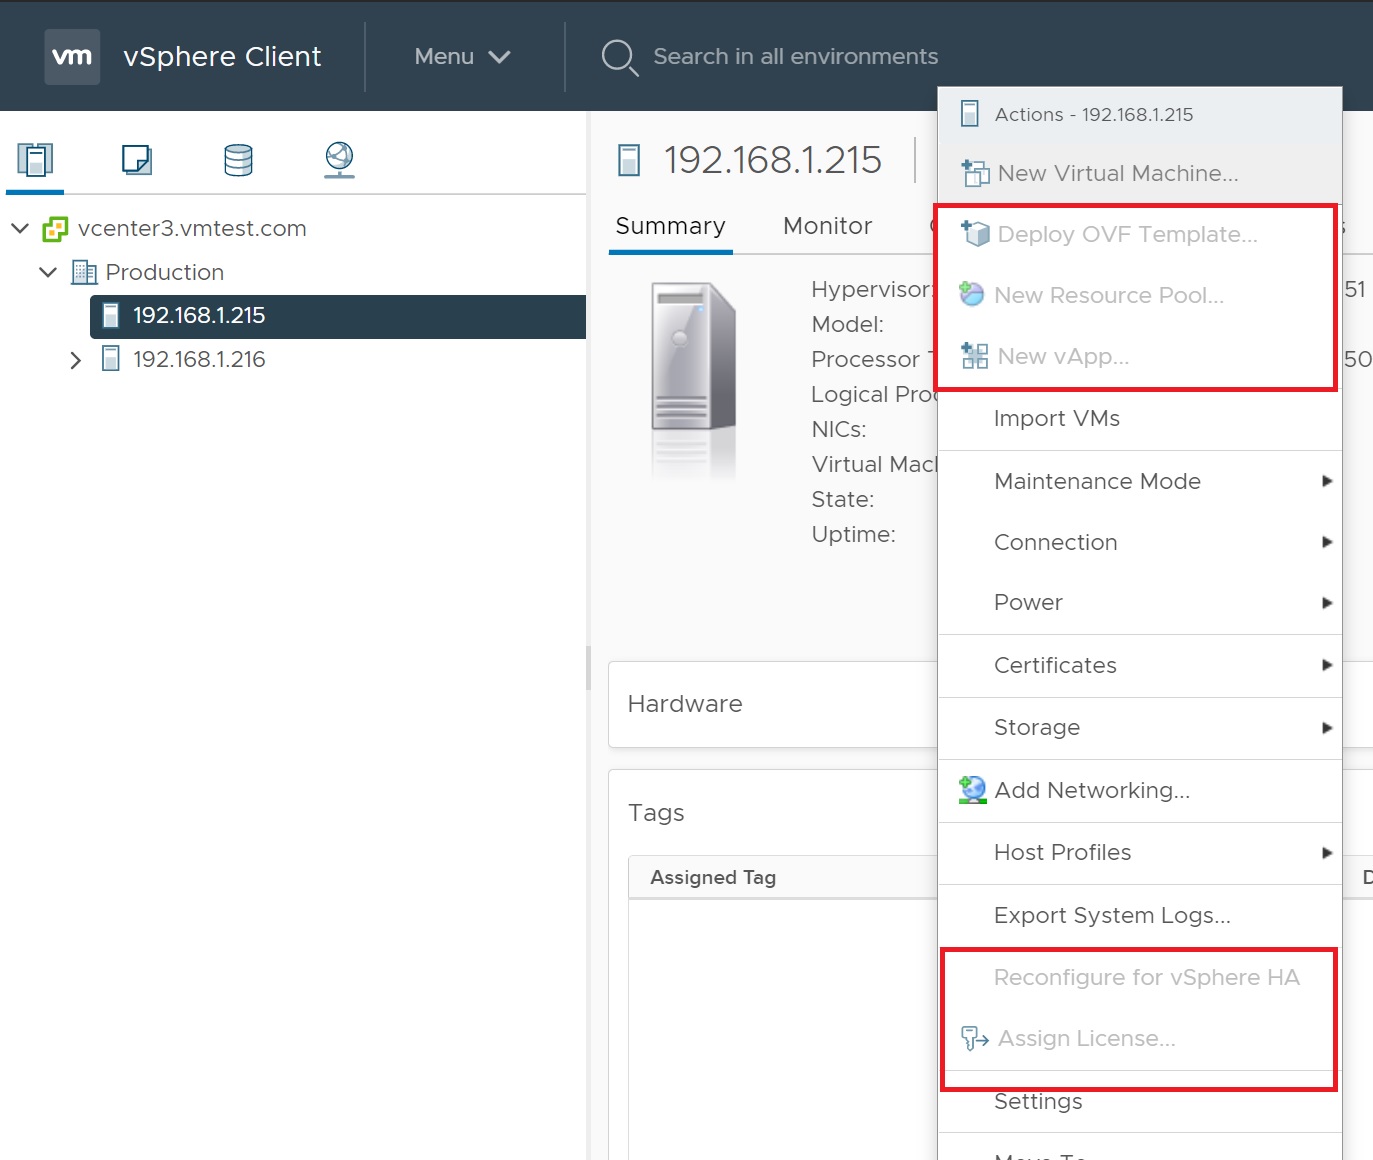Screen dimensions: 1373x1160
Task: Open the Menu dropdown
Action: [x=462, y=57]
